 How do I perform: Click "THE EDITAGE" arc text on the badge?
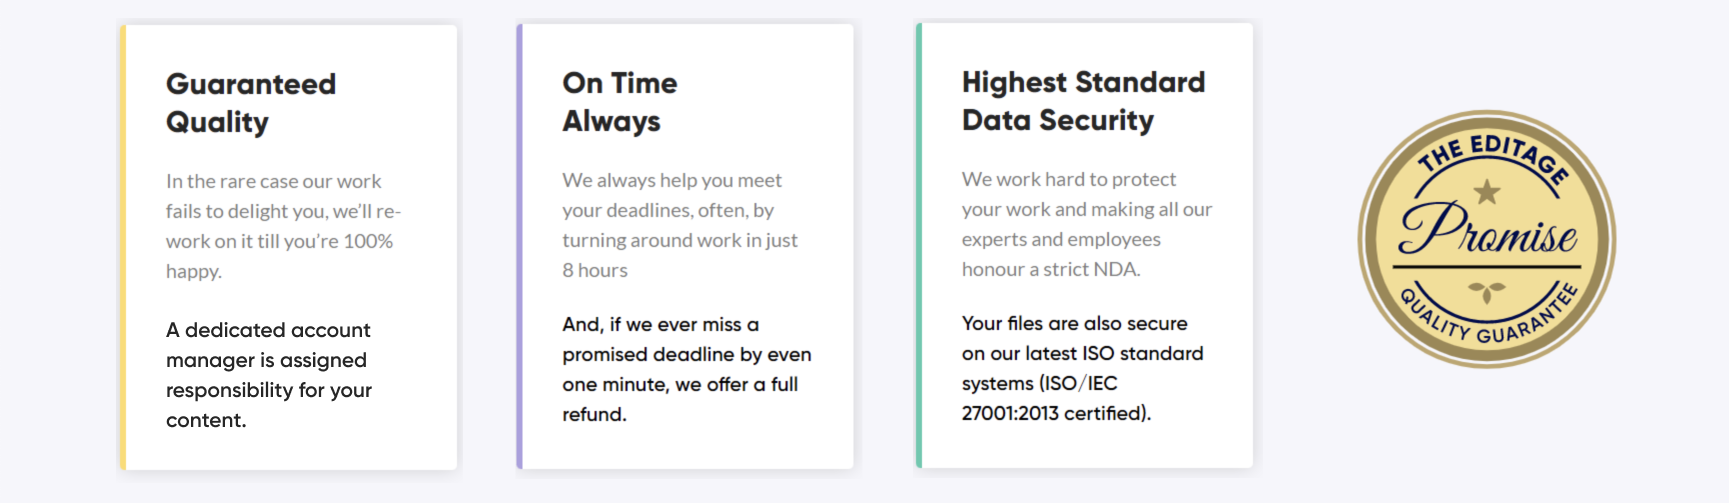[1493, 157]
